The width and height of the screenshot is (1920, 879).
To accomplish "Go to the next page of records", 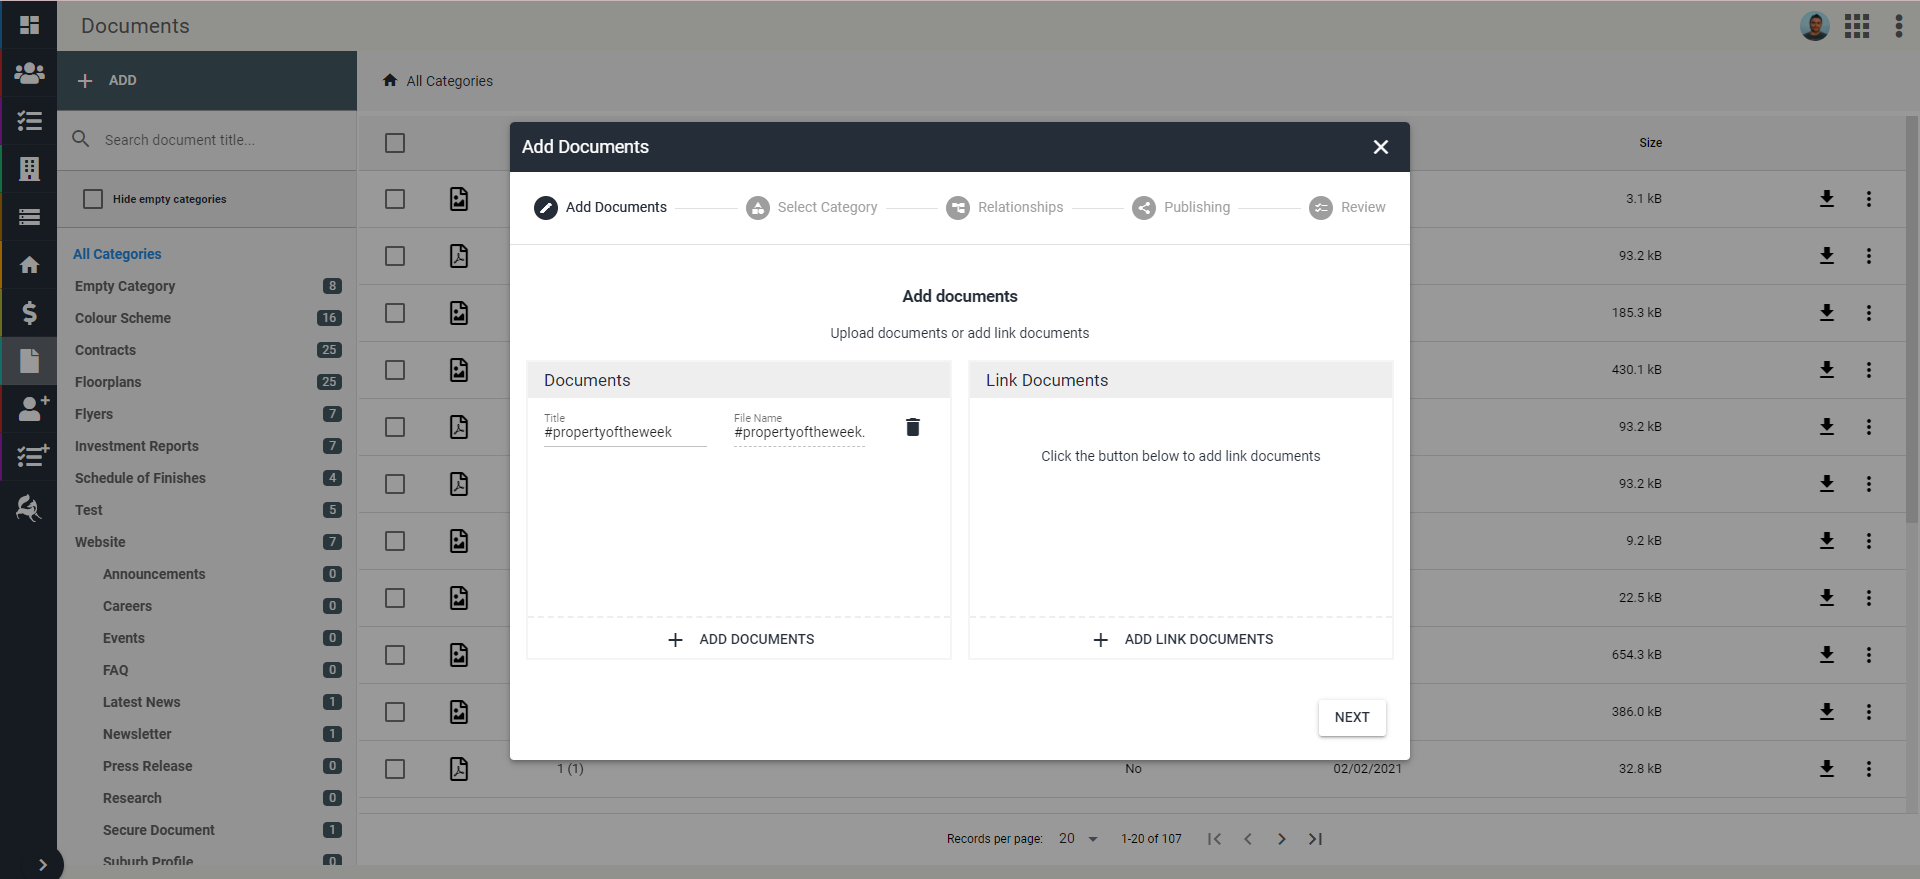I will point(1282,839).
